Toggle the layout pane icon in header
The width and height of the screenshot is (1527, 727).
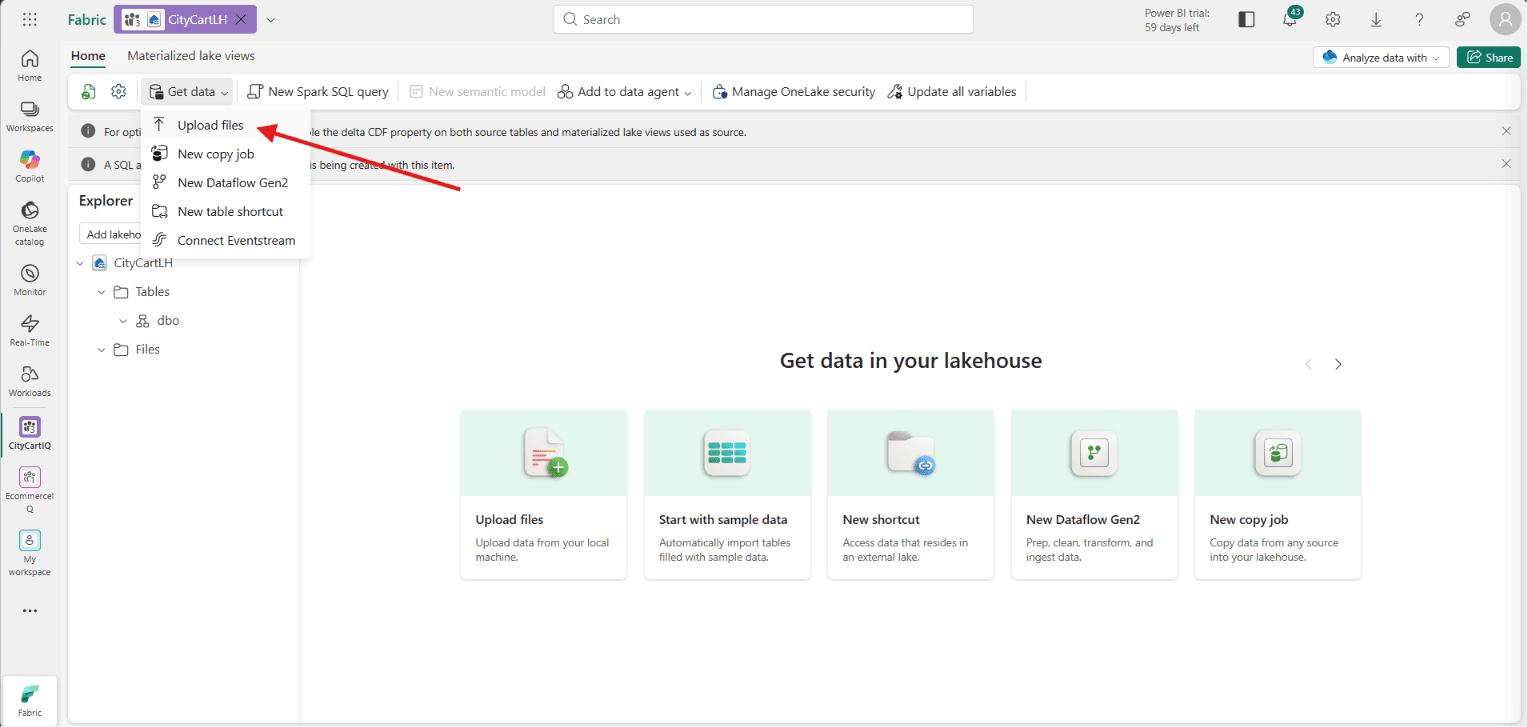pyautogui.click(x=1246, y=19)
